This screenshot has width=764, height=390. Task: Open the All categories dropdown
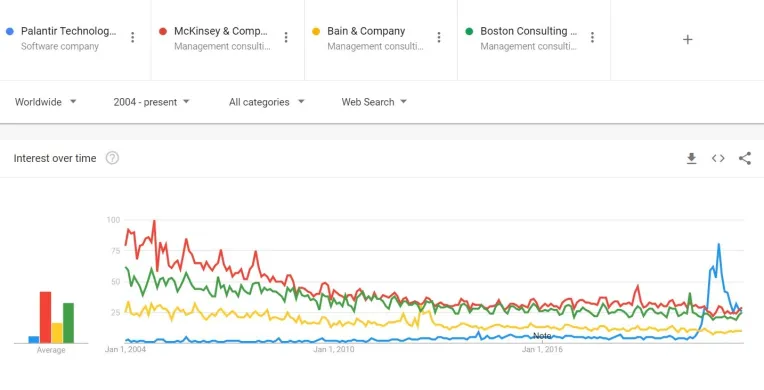(x=267, y=102)
